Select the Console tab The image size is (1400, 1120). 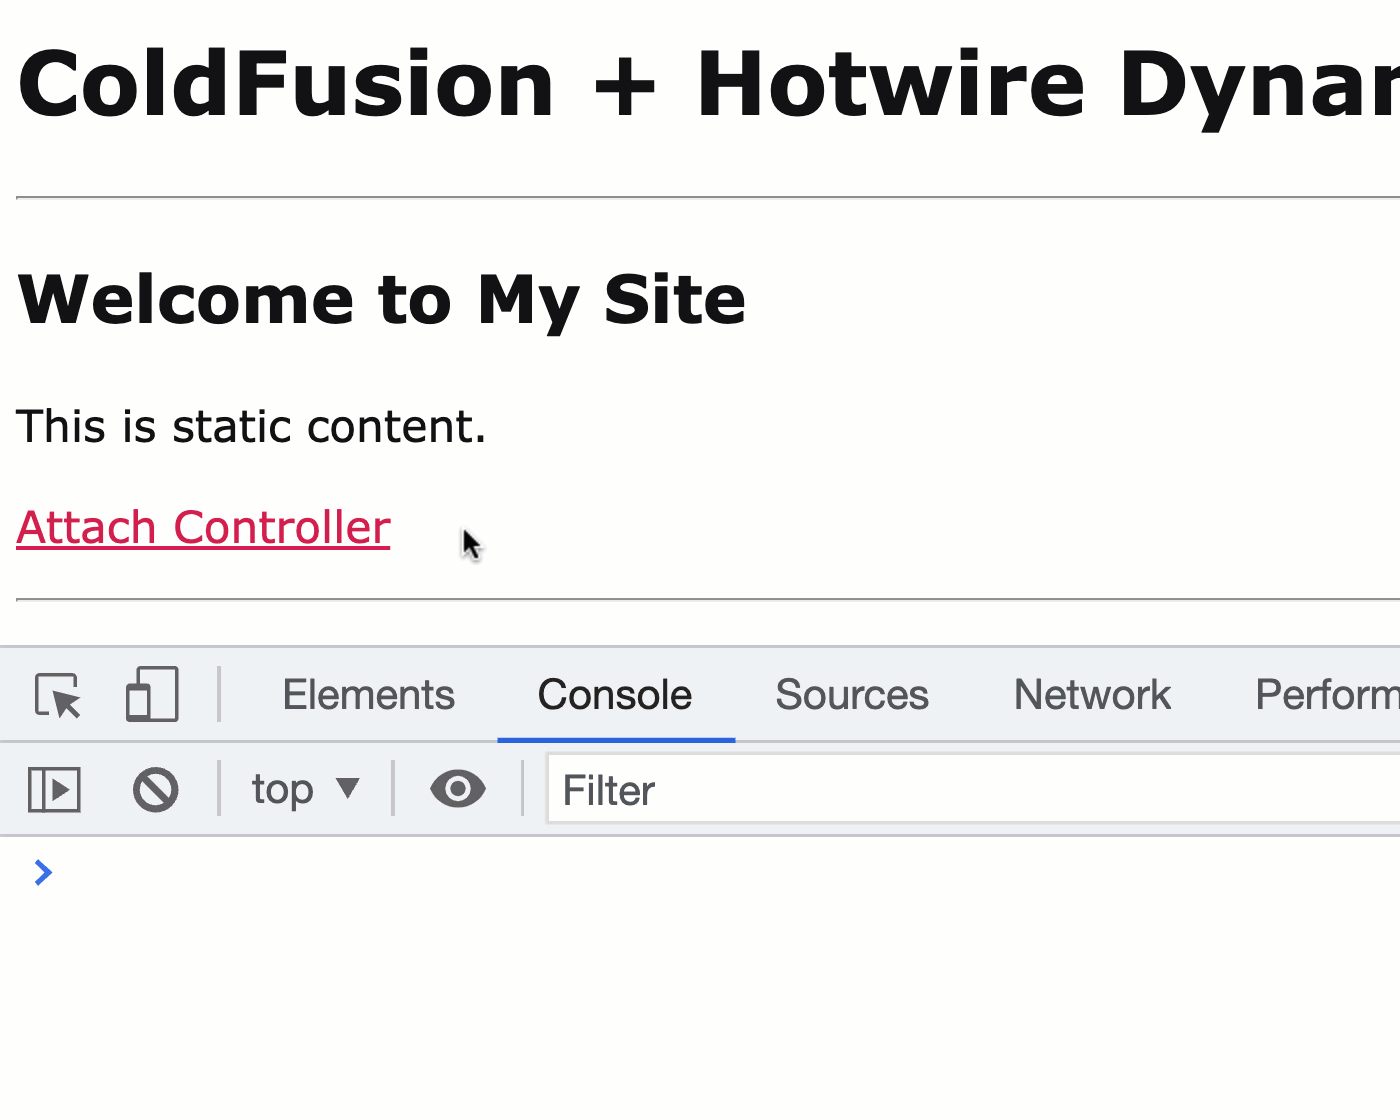click(614, 694)
